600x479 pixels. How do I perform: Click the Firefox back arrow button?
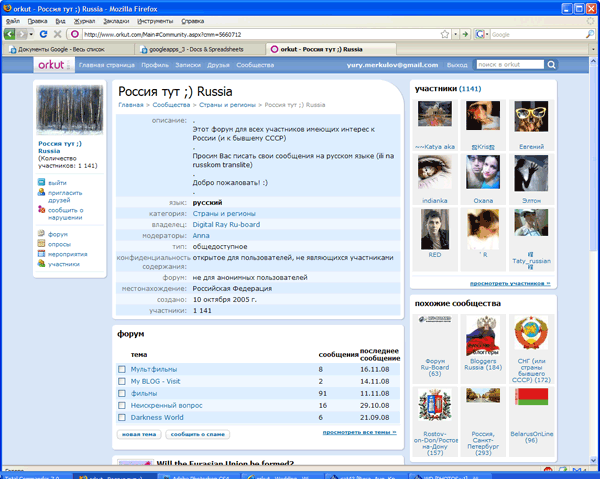click(x=10, y=34)
